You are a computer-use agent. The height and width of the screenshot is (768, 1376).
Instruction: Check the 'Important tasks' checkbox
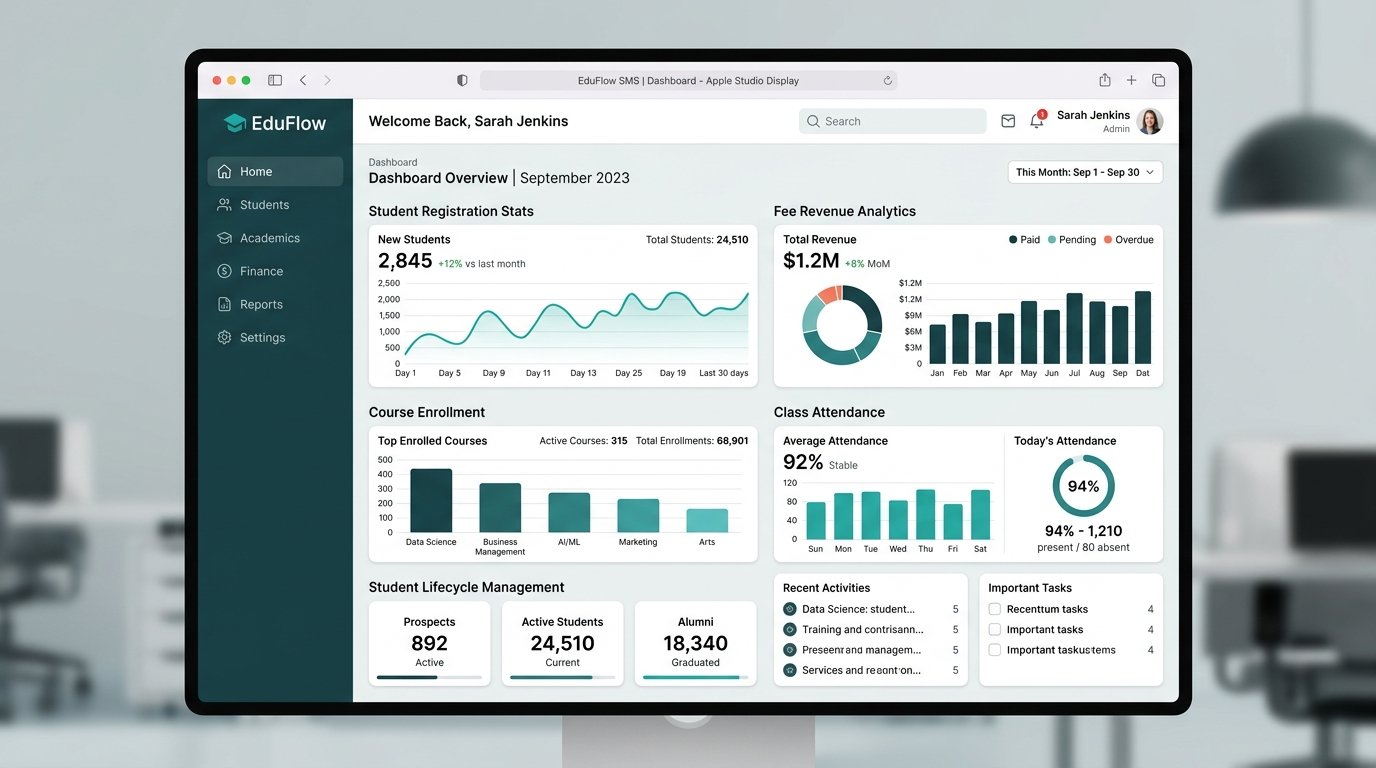click(x=994, y=630)
